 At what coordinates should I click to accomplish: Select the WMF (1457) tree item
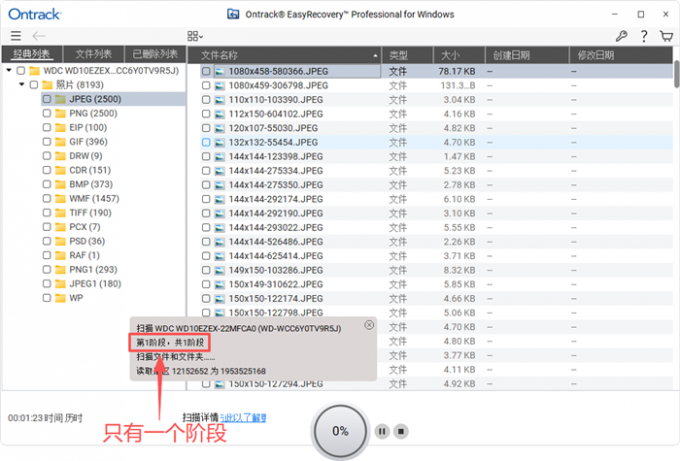pyautogui.click(x=94, y=199)
